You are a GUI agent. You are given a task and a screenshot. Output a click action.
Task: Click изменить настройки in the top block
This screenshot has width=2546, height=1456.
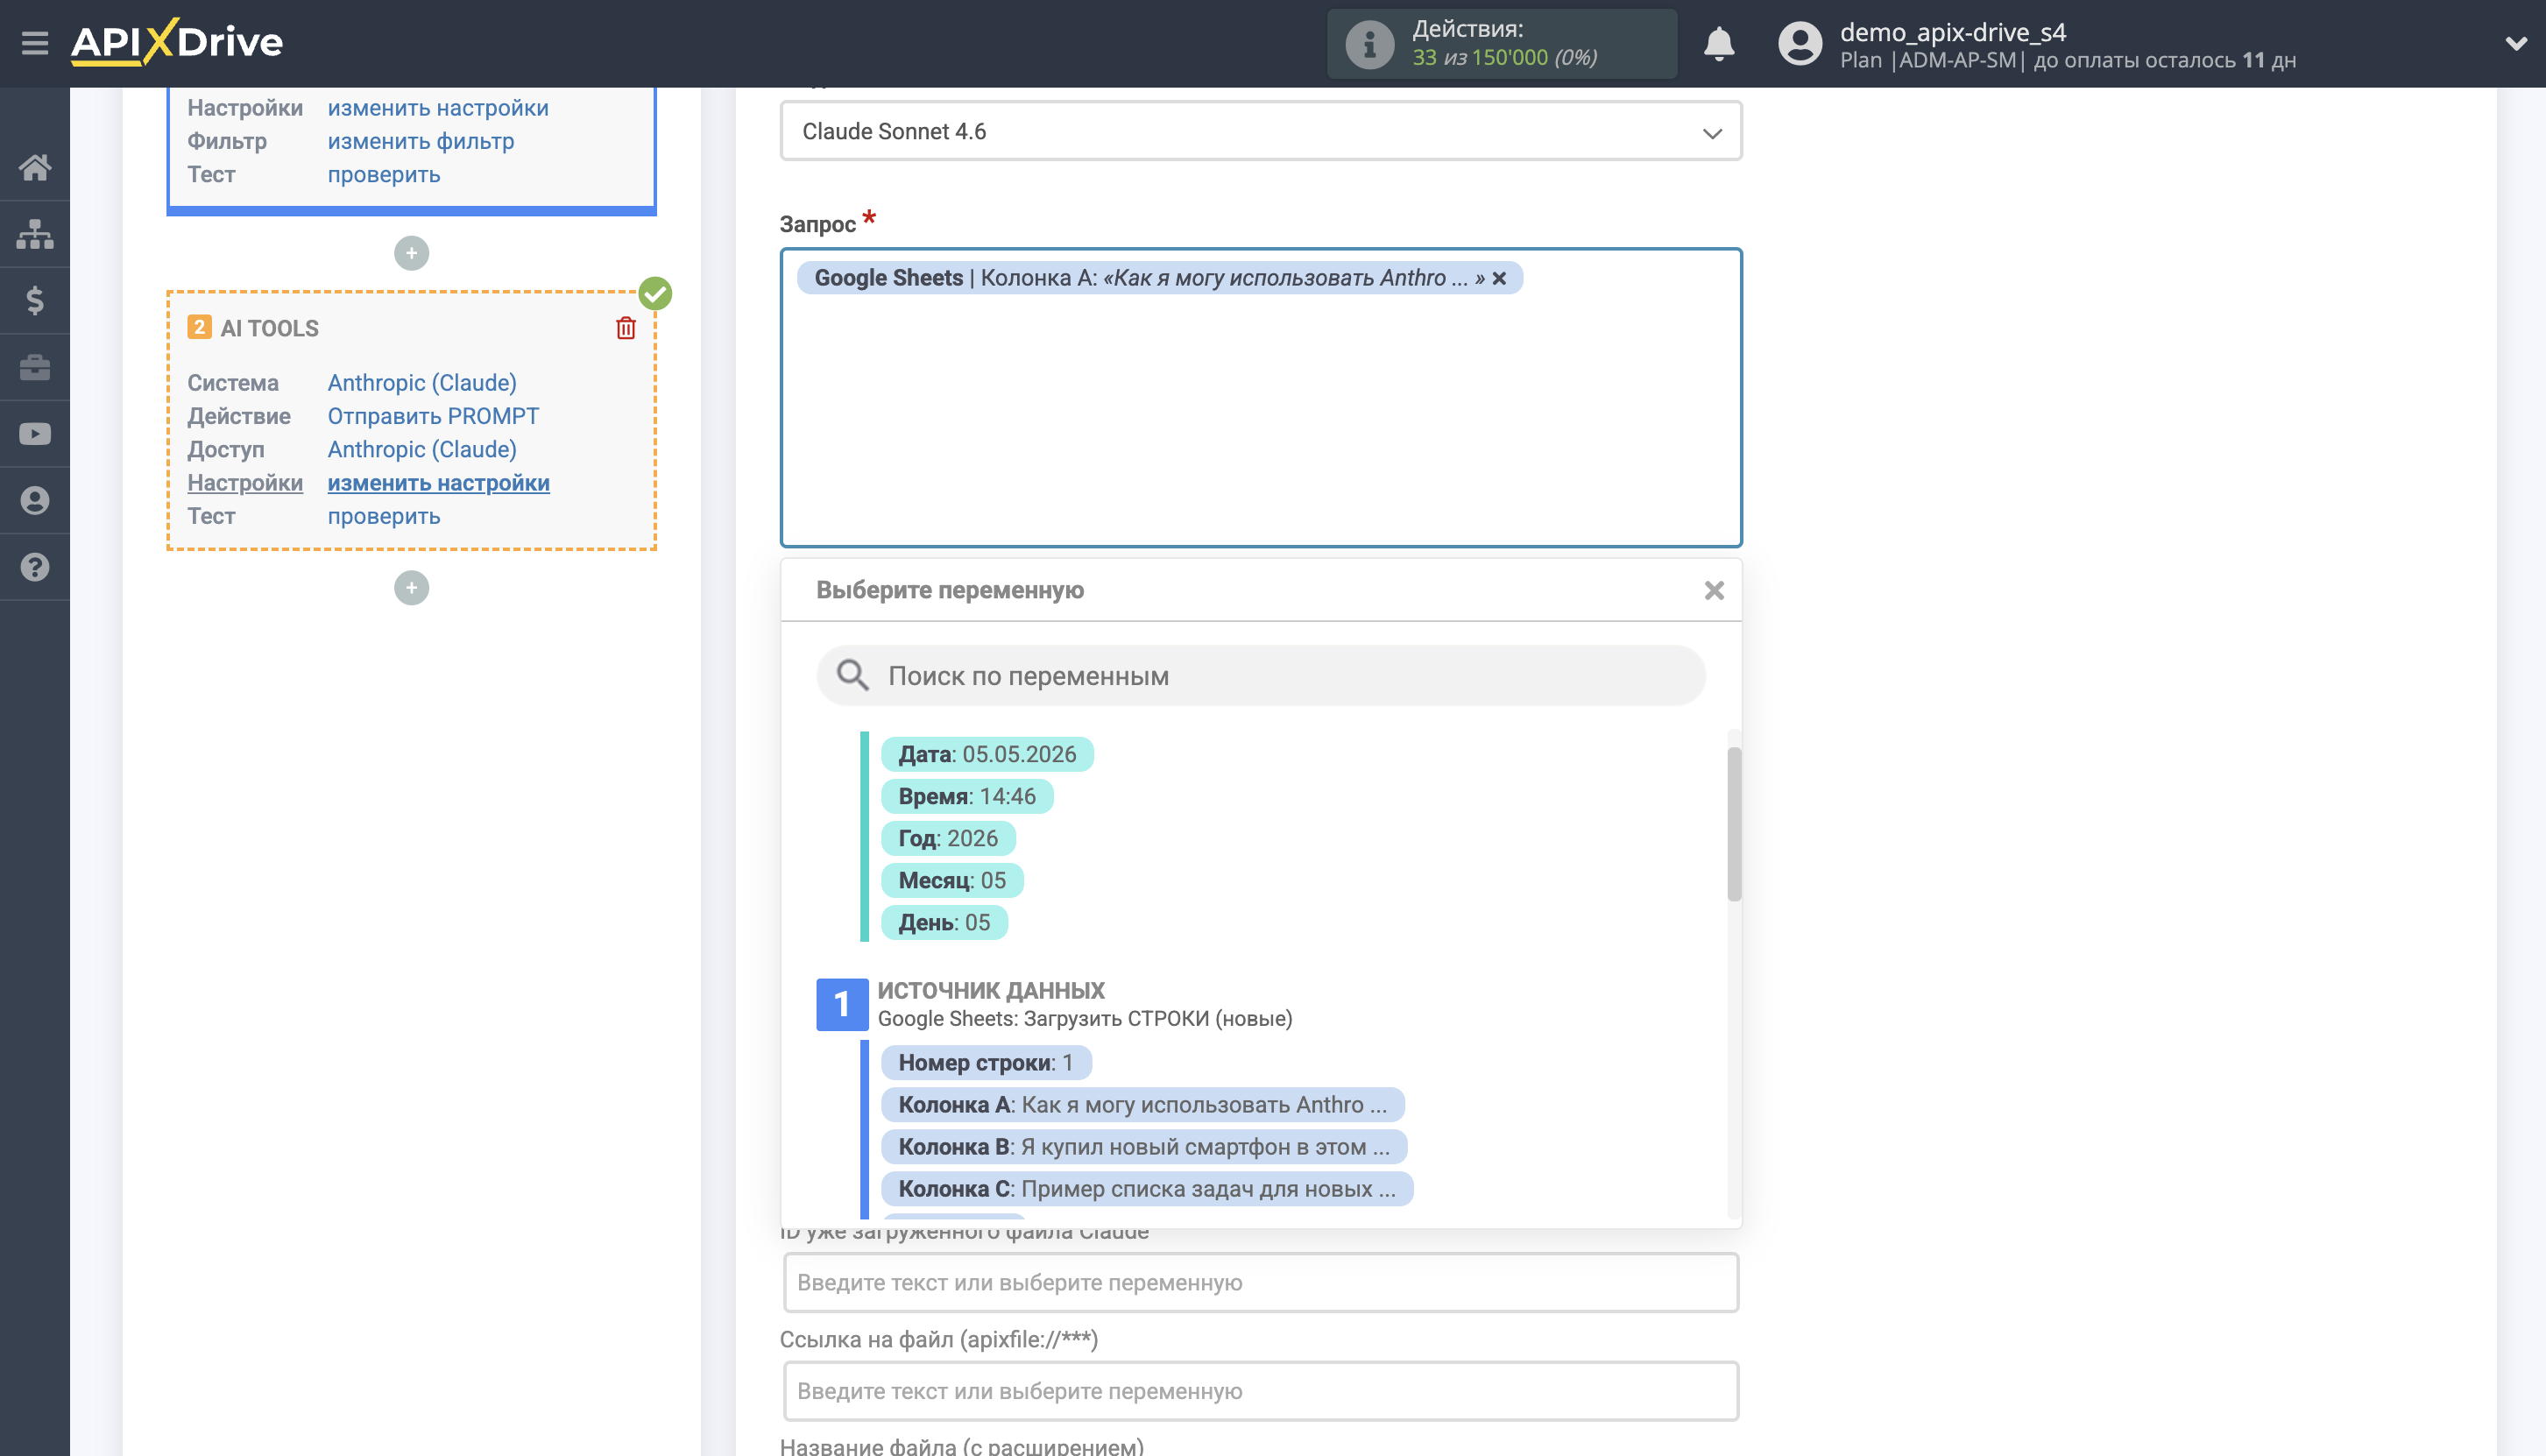pyautogui.click(x=438, y=108)
